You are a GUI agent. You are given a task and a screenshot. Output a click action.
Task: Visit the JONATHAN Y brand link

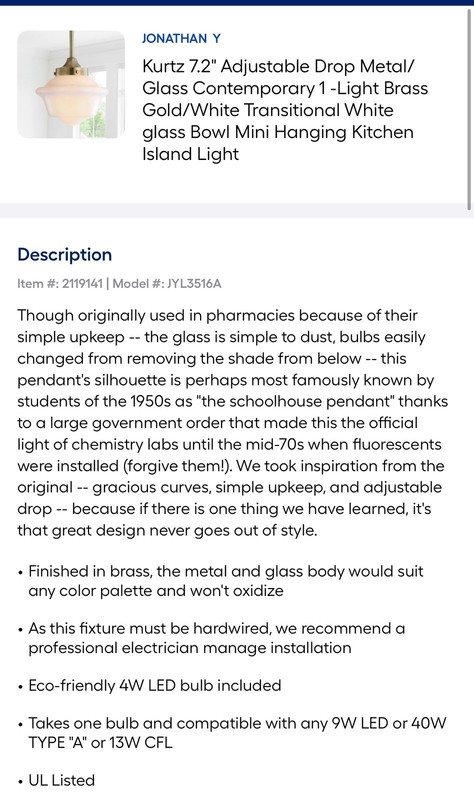[x=181, y=38]
